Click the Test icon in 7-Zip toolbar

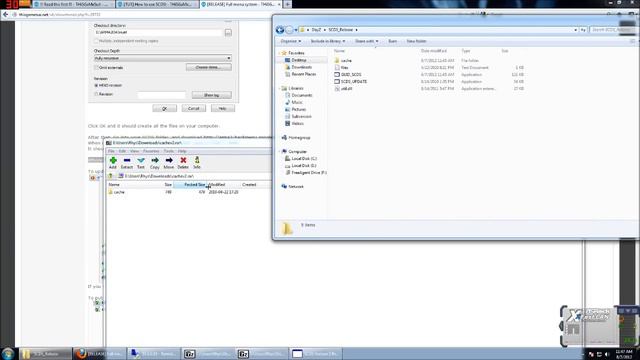(x=141, y=160)
